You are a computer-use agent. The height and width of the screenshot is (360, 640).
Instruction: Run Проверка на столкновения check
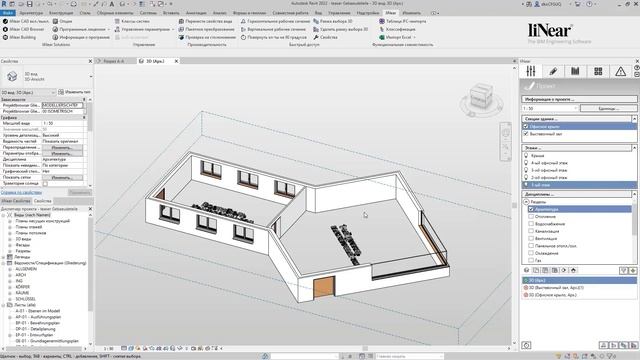(207, 37)
